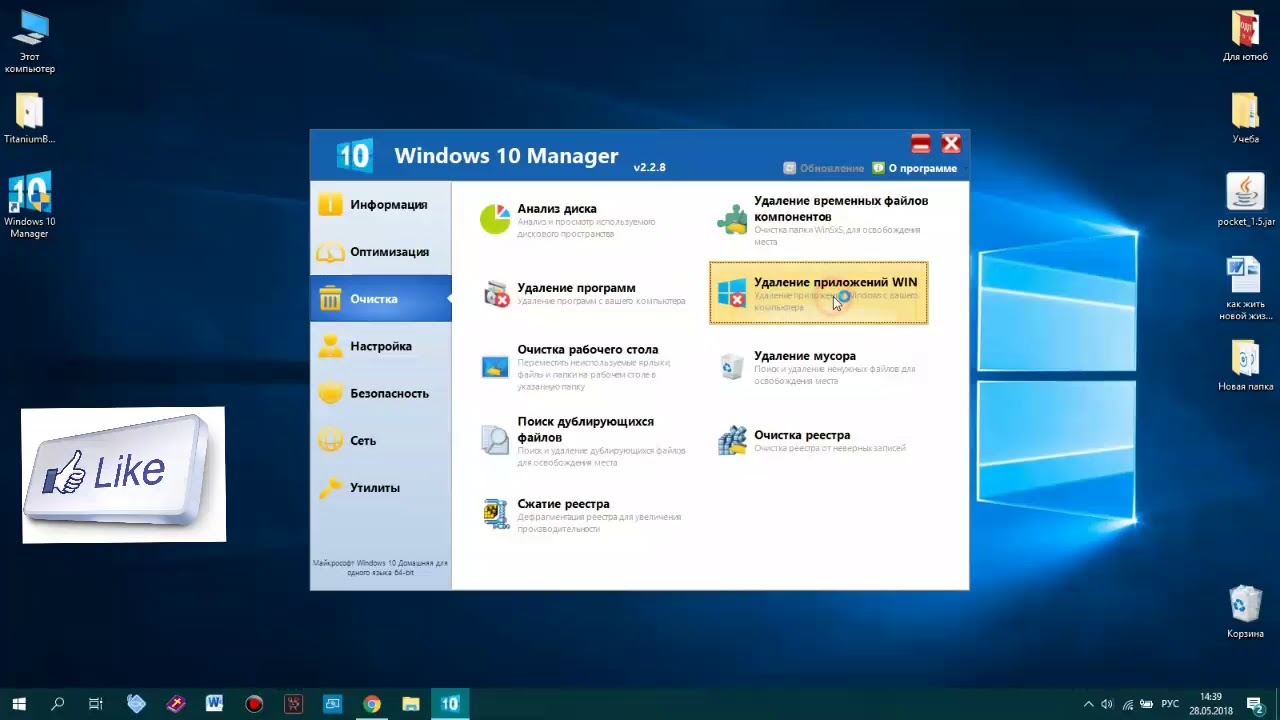Screen dimensions: 1280x720
Task: Open Удаление программ by its title
Action: 576,288
